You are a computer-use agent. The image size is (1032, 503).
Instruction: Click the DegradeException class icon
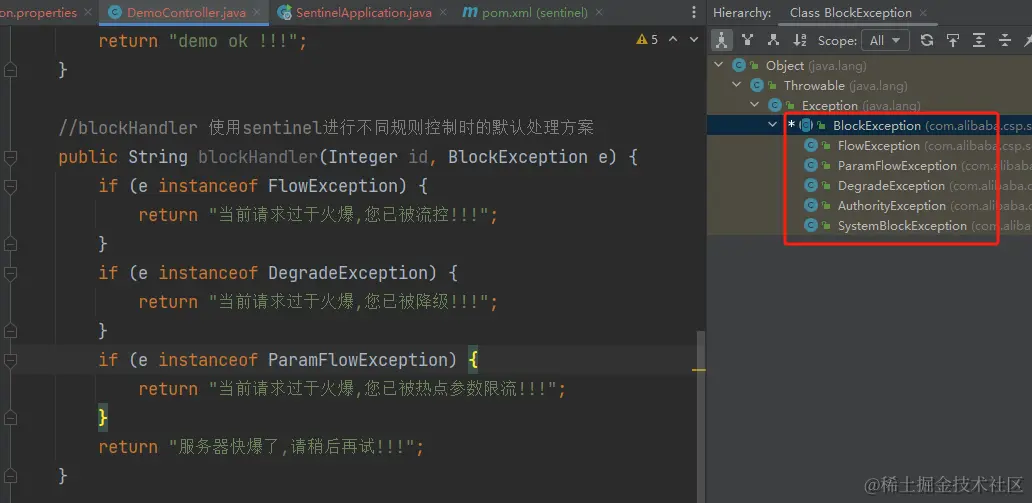(811, 186)
